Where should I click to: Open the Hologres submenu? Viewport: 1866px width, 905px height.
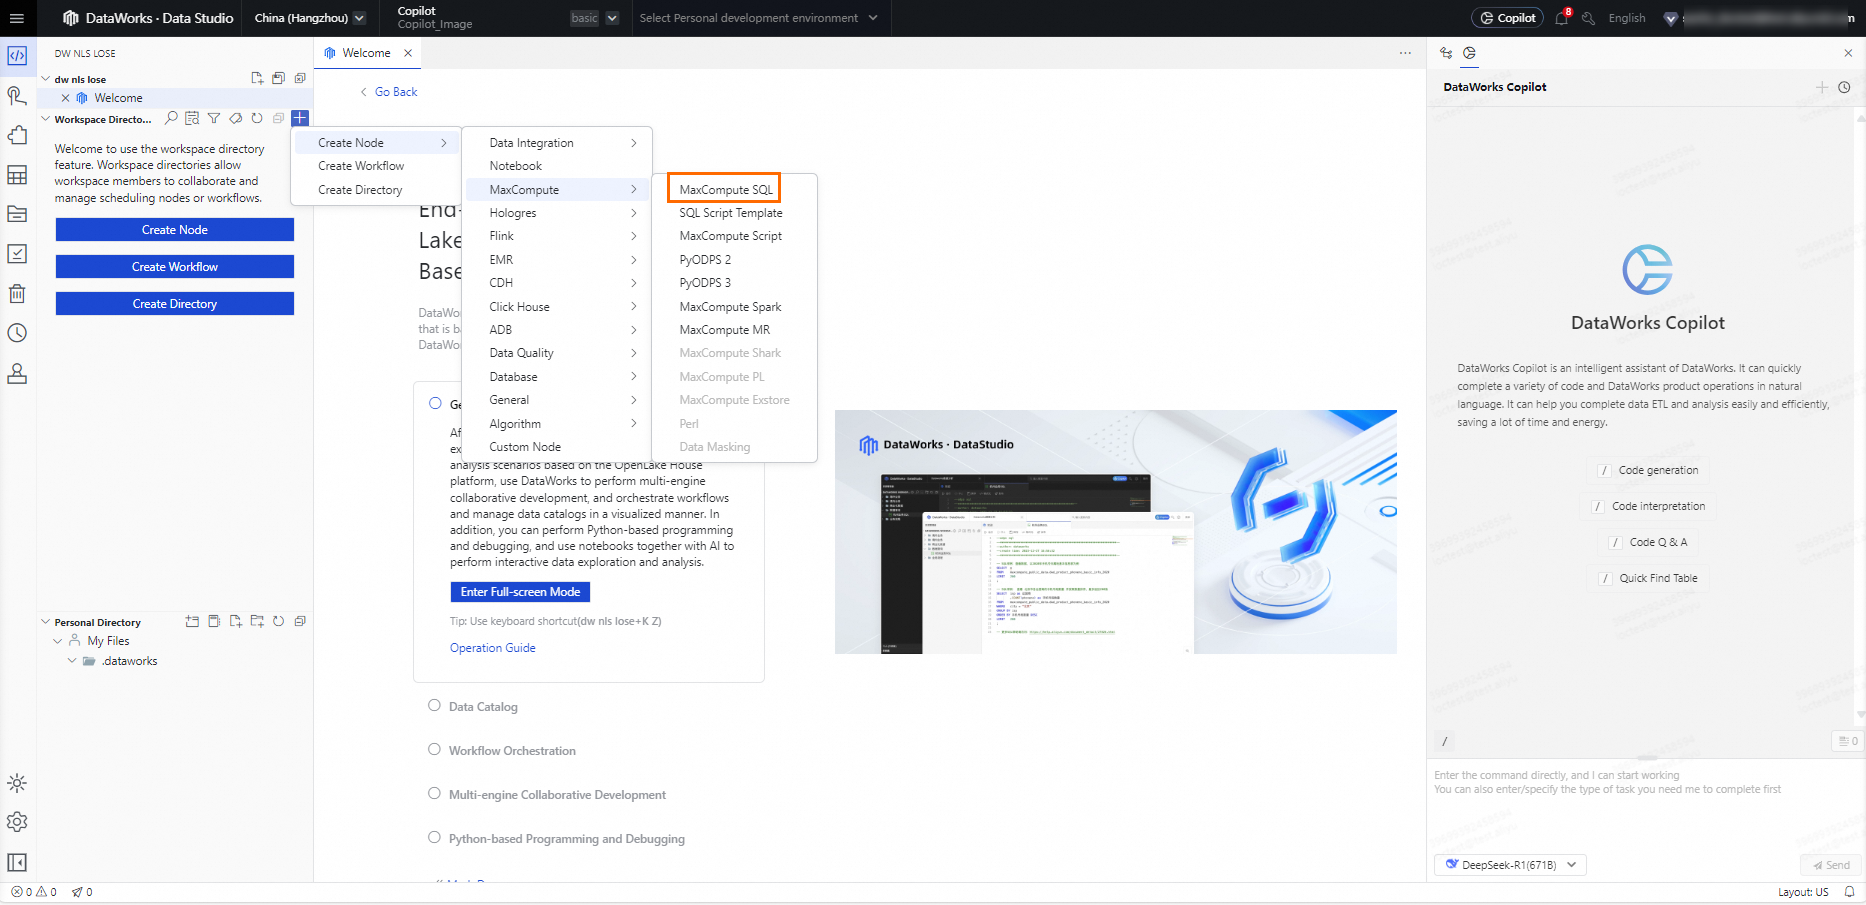pyautogui.click(x=559, y=213)
